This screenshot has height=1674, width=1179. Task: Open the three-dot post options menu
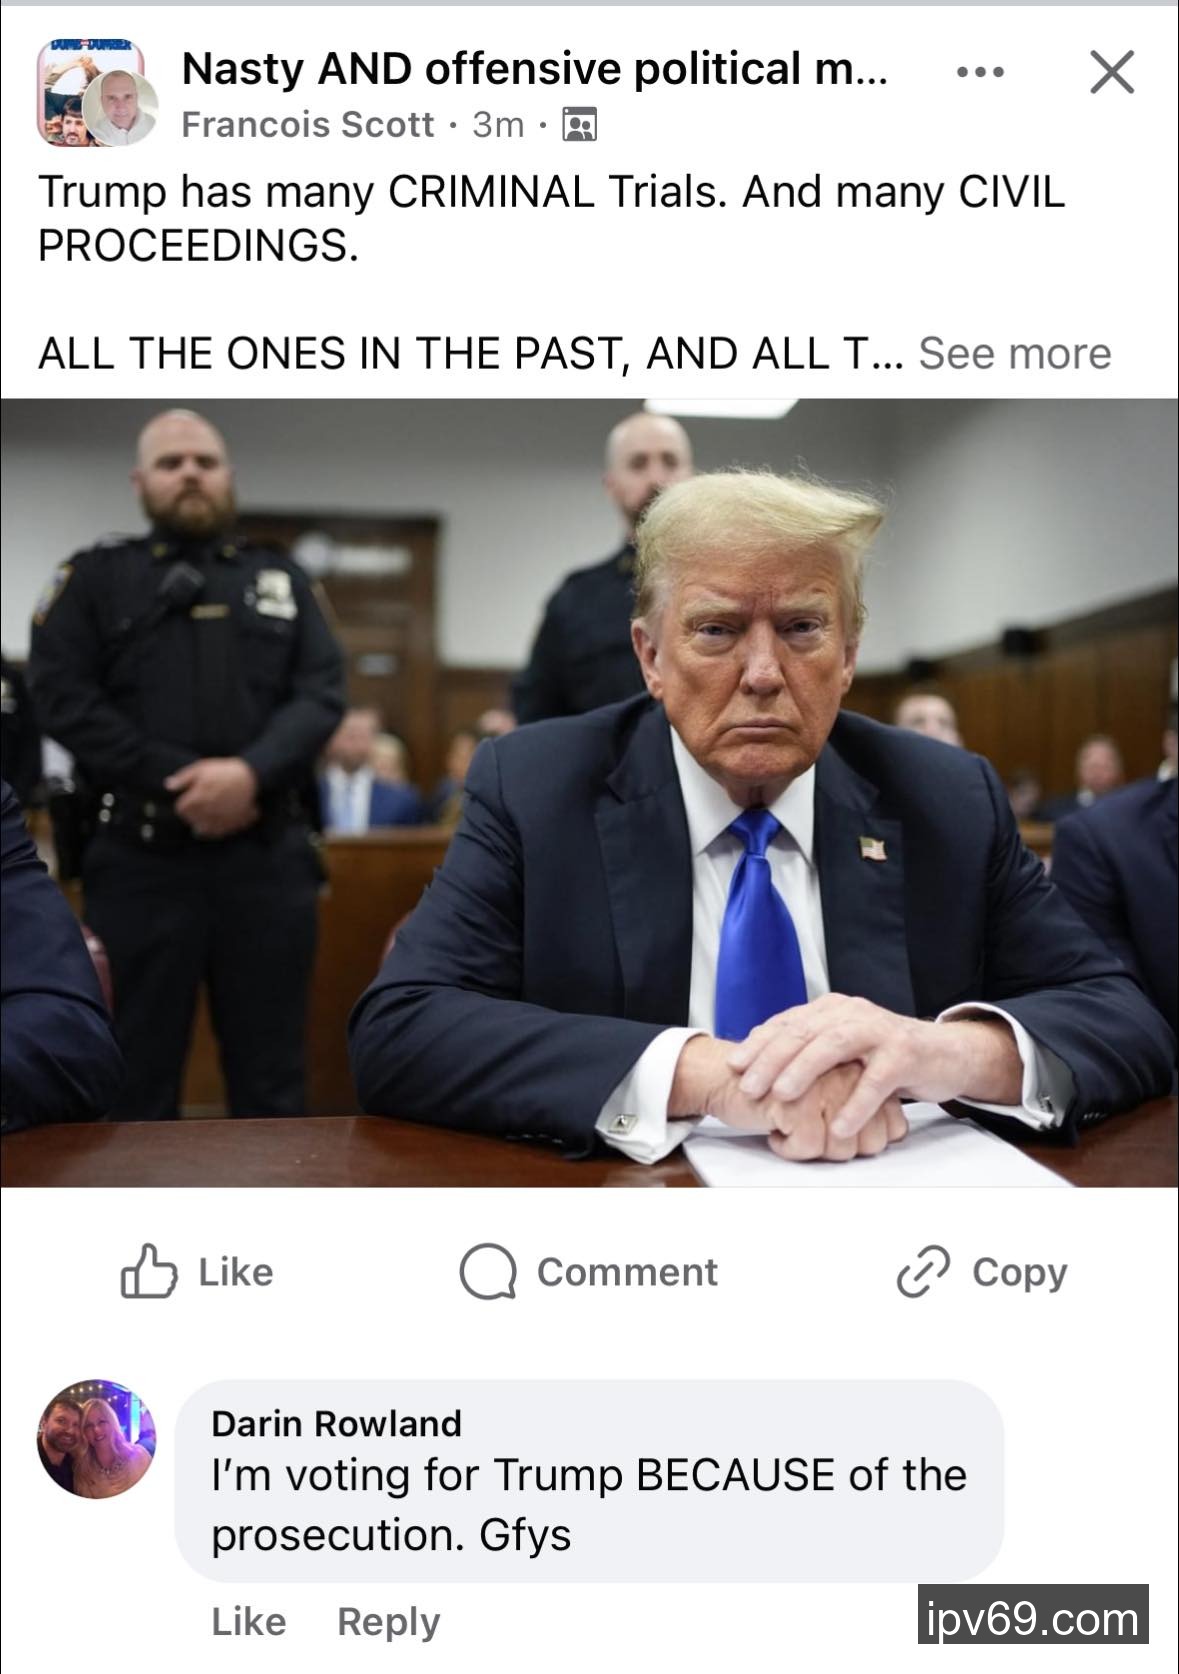pos(980,72)
